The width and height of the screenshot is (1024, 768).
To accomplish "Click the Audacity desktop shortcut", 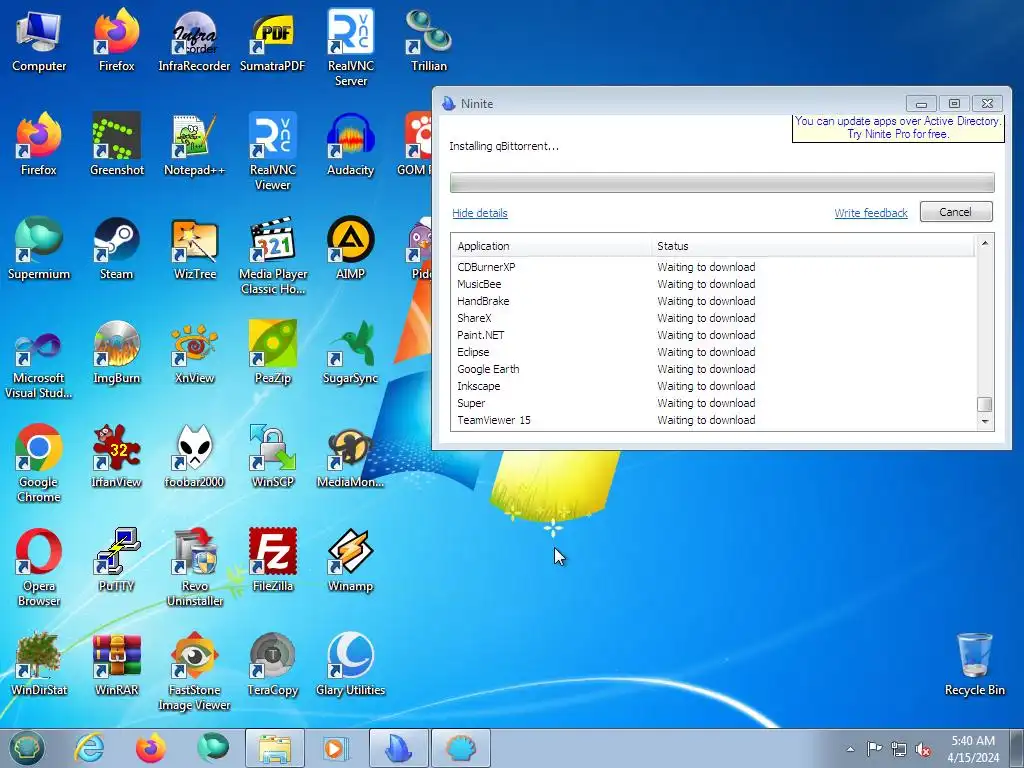I will coord(351,145).
